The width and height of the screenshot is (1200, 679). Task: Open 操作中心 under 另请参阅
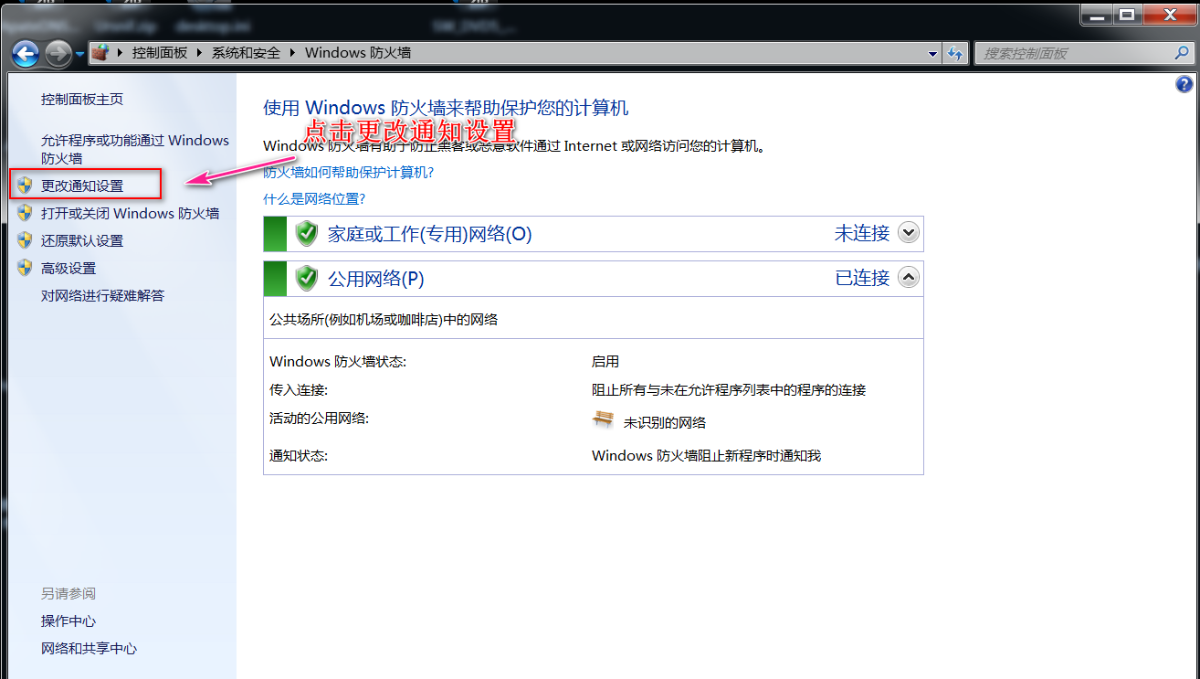click(68, 621)
